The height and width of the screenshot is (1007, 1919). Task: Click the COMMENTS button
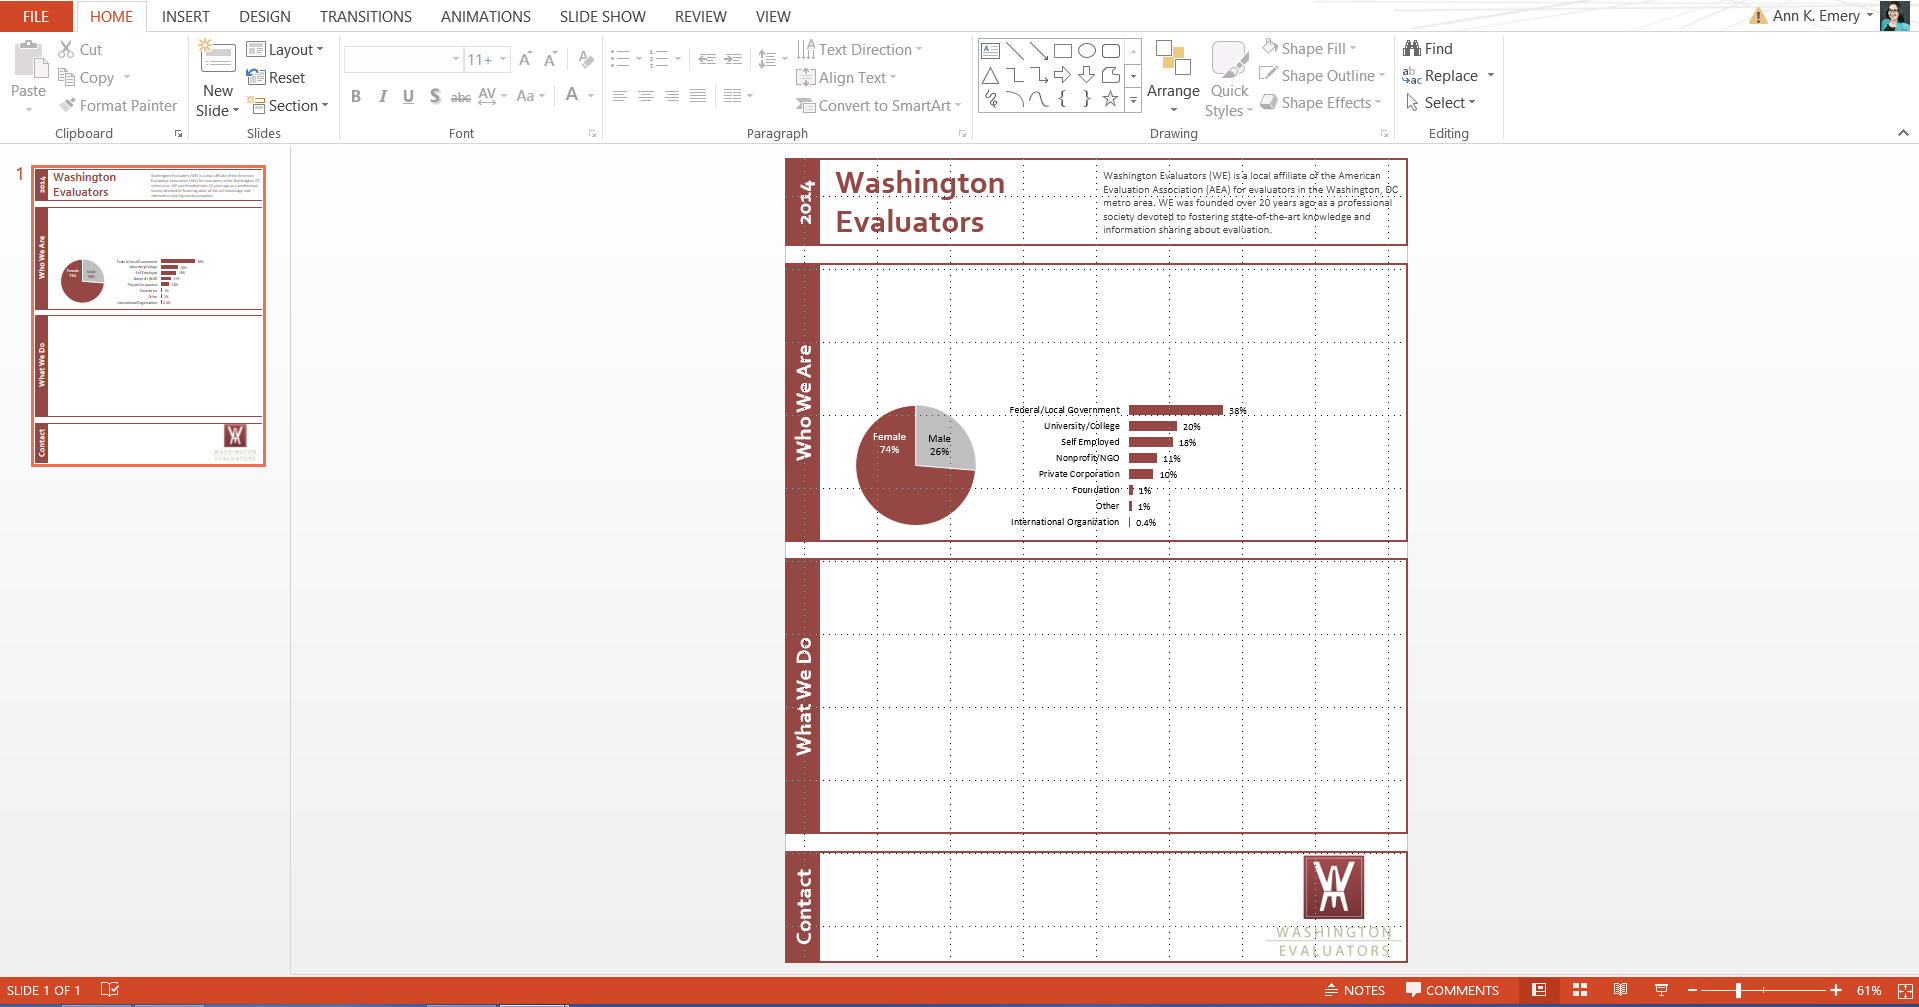[x=1452, y=990]
